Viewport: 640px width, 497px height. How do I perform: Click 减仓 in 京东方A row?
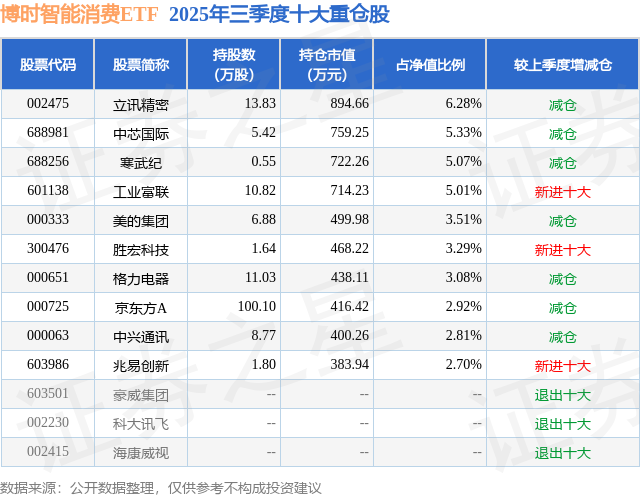click(563, 308)
